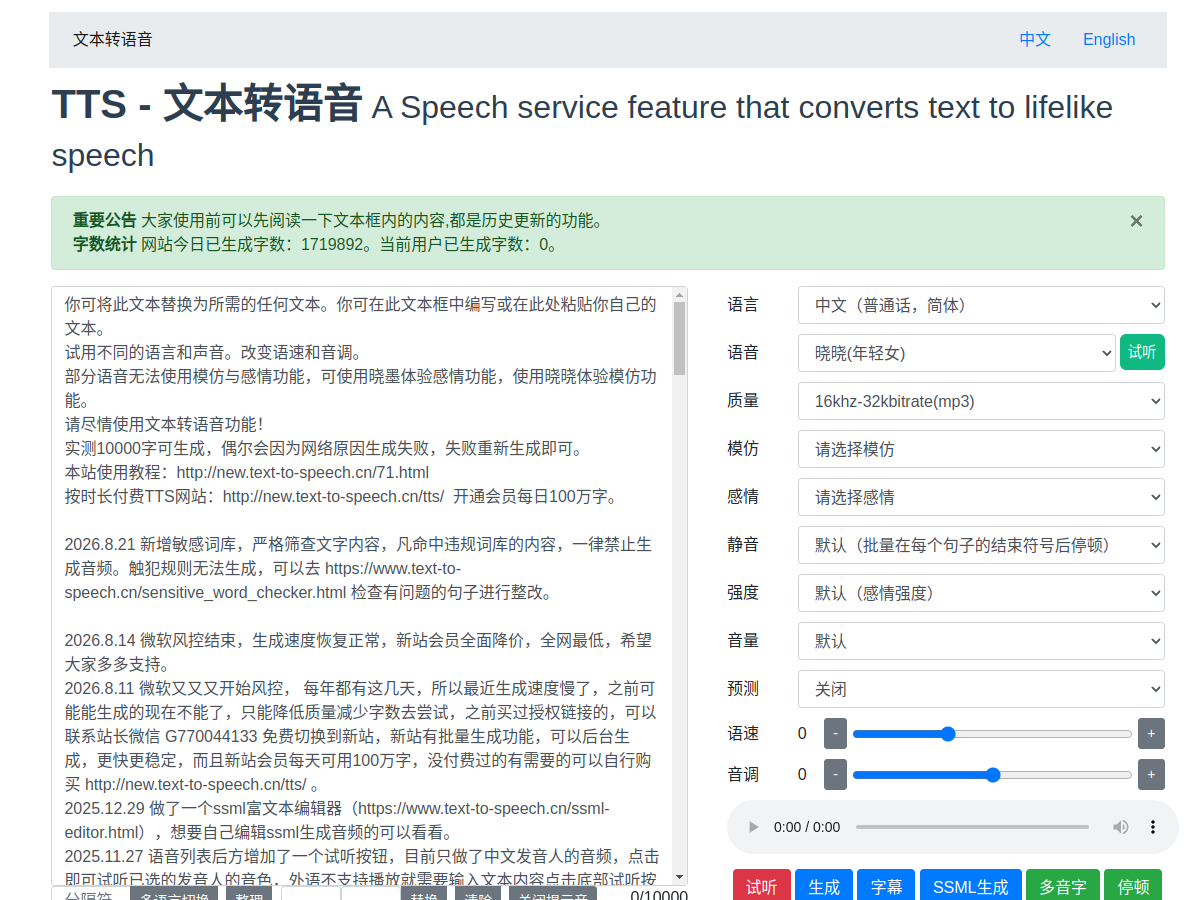
Task: Click the 字数统计 label in banner
Action: tap(104, 243)
